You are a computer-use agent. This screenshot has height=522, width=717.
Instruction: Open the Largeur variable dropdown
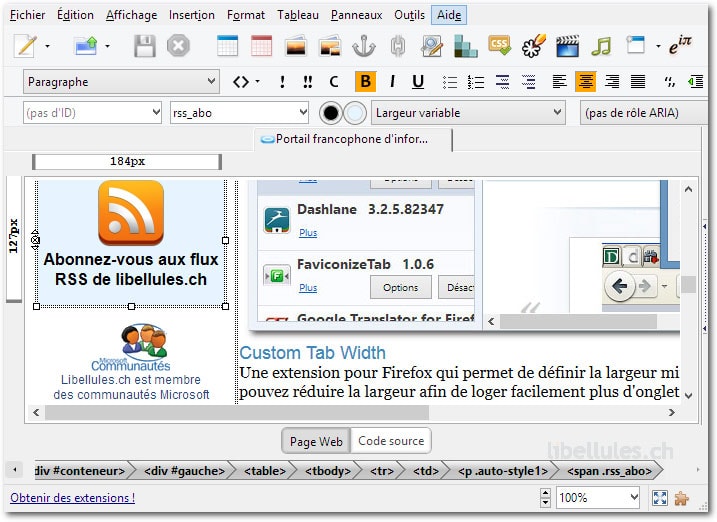click(468, 112)
